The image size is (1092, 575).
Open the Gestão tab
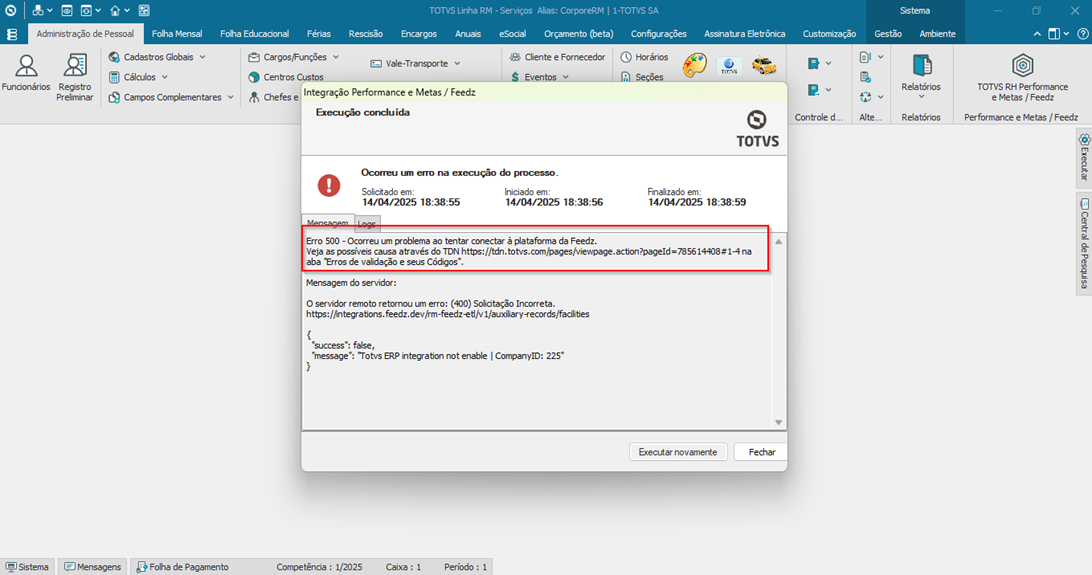888,33
